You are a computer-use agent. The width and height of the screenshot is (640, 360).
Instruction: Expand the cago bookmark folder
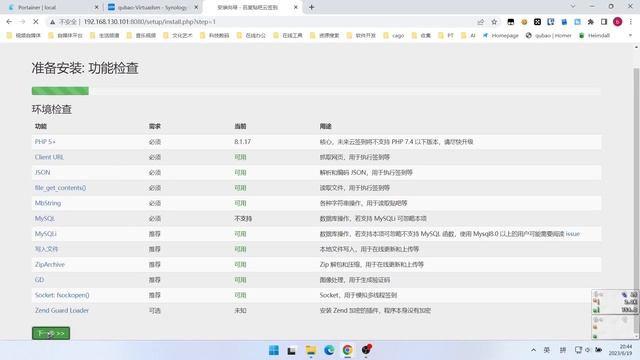click(393, 36)
